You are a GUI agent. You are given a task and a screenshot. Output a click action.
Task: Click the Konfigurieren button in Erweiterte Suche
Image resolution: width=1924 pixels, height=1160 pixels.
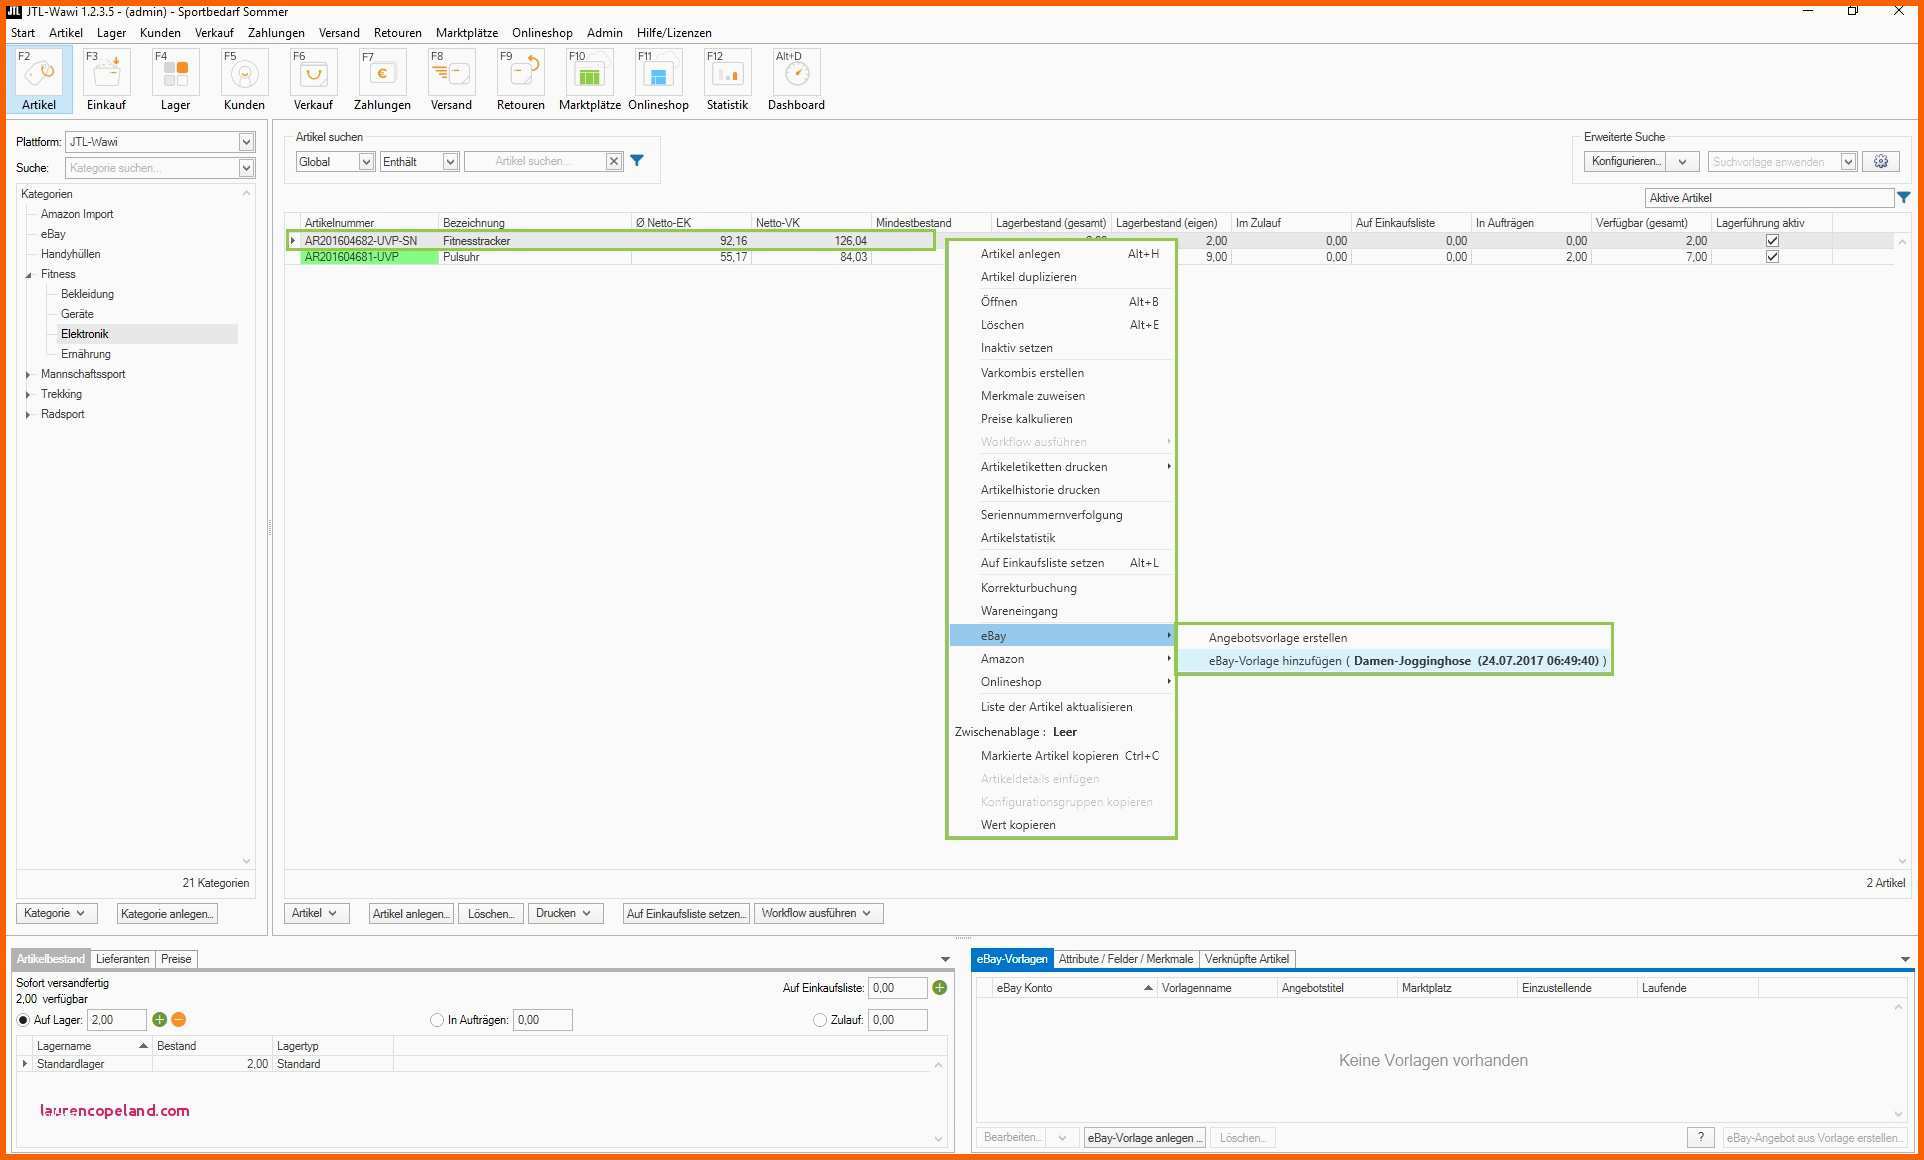click(1627, 161)
